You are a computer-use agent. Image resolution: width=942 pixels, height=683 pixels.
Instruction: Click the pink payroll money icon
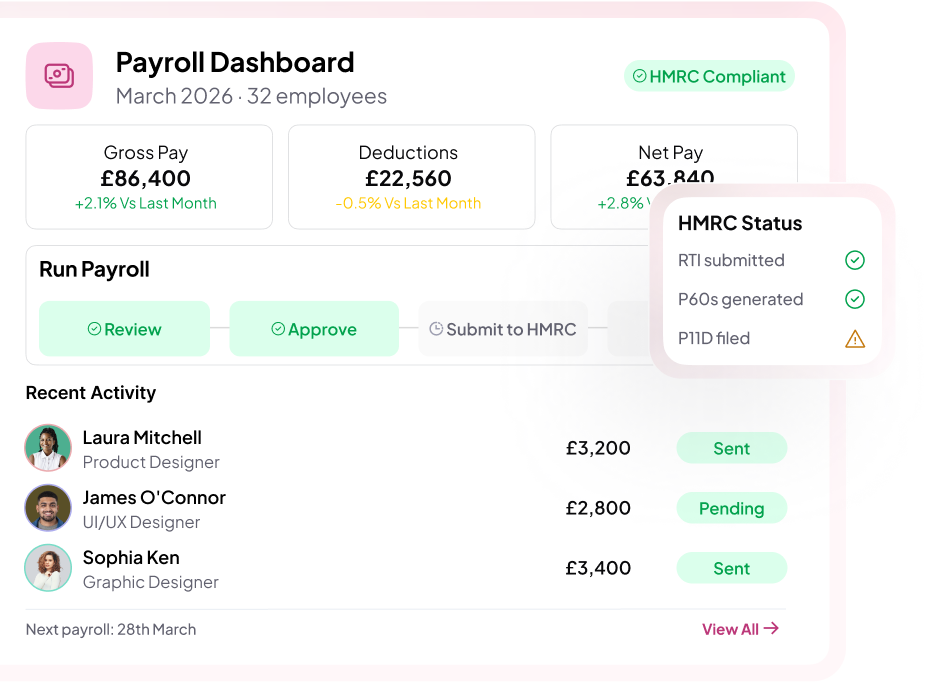59,76
